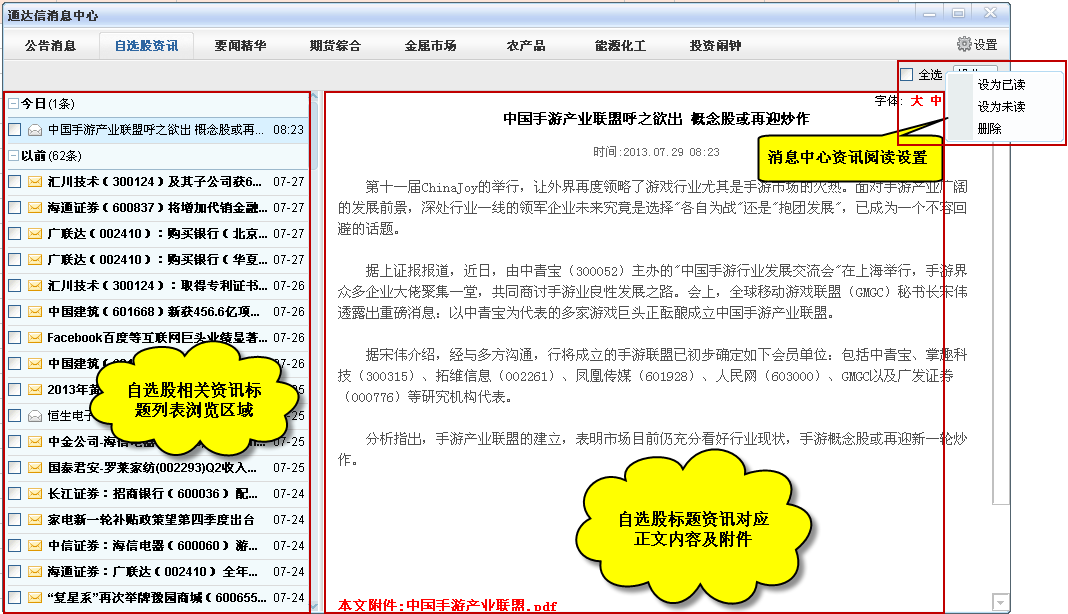Check the box for 汇川技术 07-27 message
The image size is (1068, 614).
click(14, 182)
